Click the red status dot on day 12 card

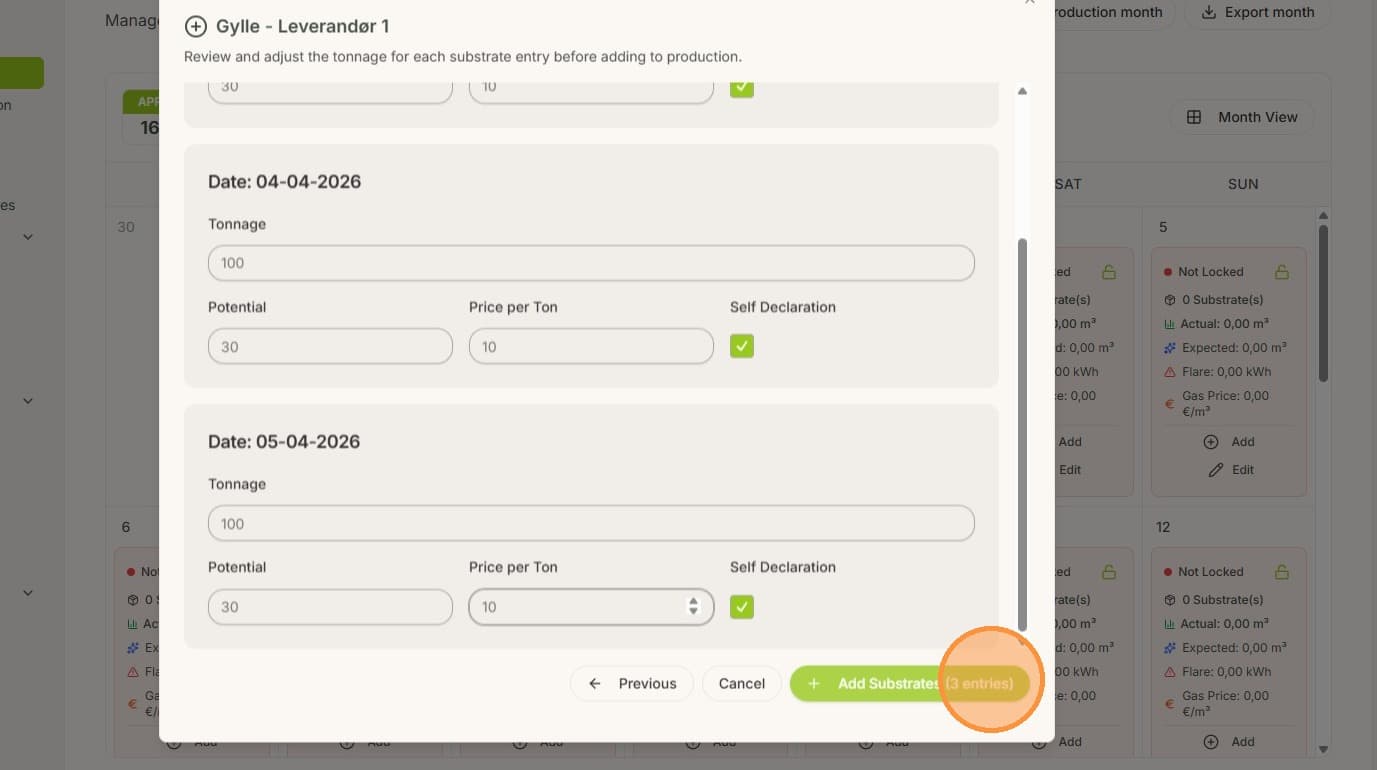[1168, 572]
